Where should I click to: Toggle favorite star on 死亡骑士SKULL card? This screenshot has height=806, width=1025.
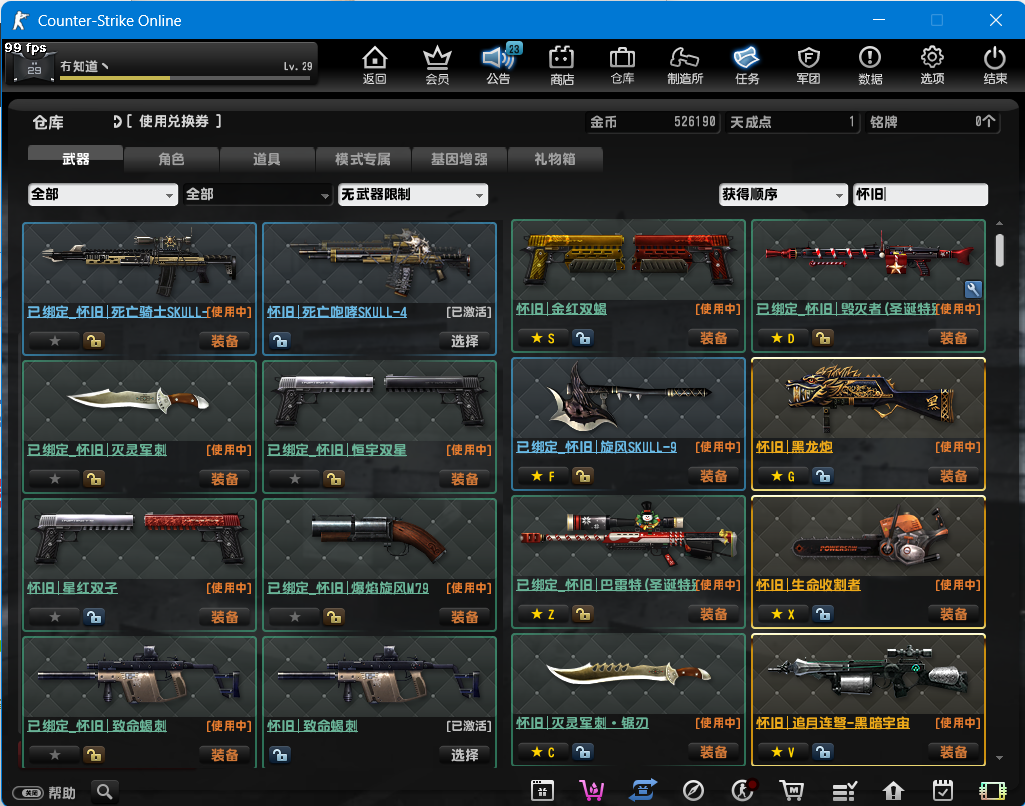pos(54,341)
